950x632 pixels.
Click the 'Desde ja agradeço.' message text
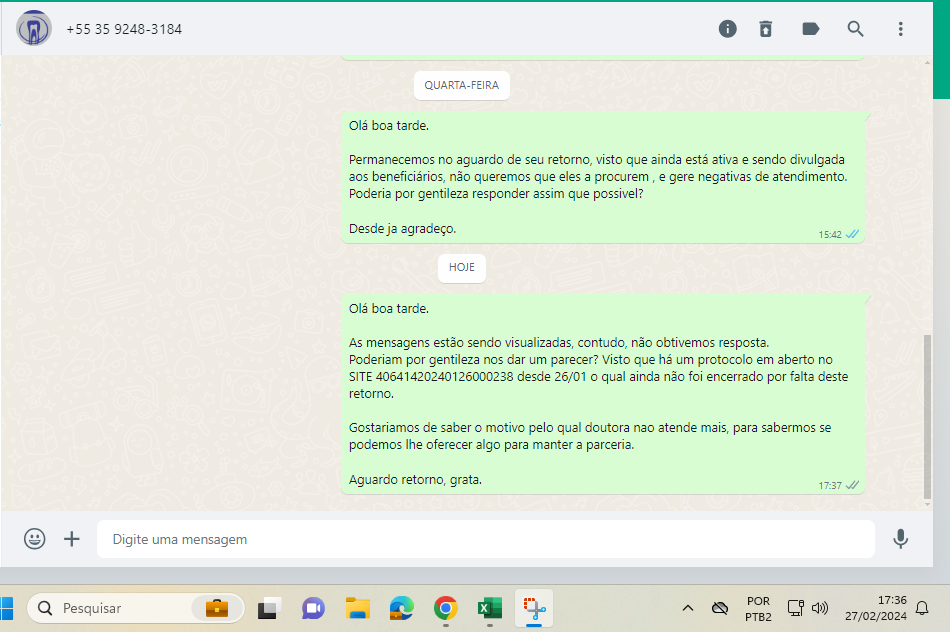click(402, 228)
